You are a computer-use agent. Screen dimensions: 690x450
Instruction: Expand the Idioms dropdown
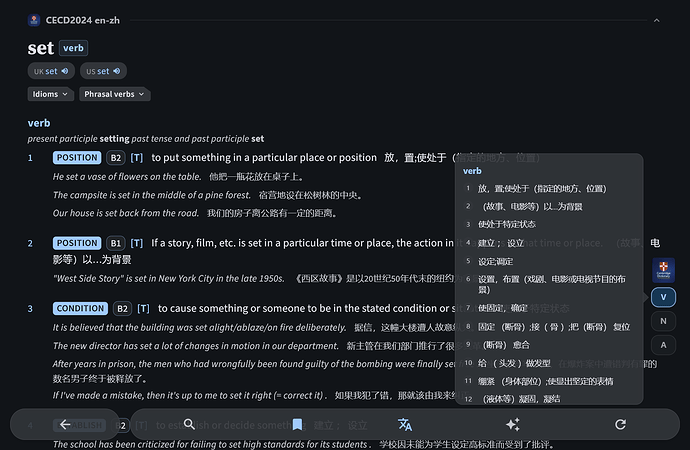tap(51, 94)
